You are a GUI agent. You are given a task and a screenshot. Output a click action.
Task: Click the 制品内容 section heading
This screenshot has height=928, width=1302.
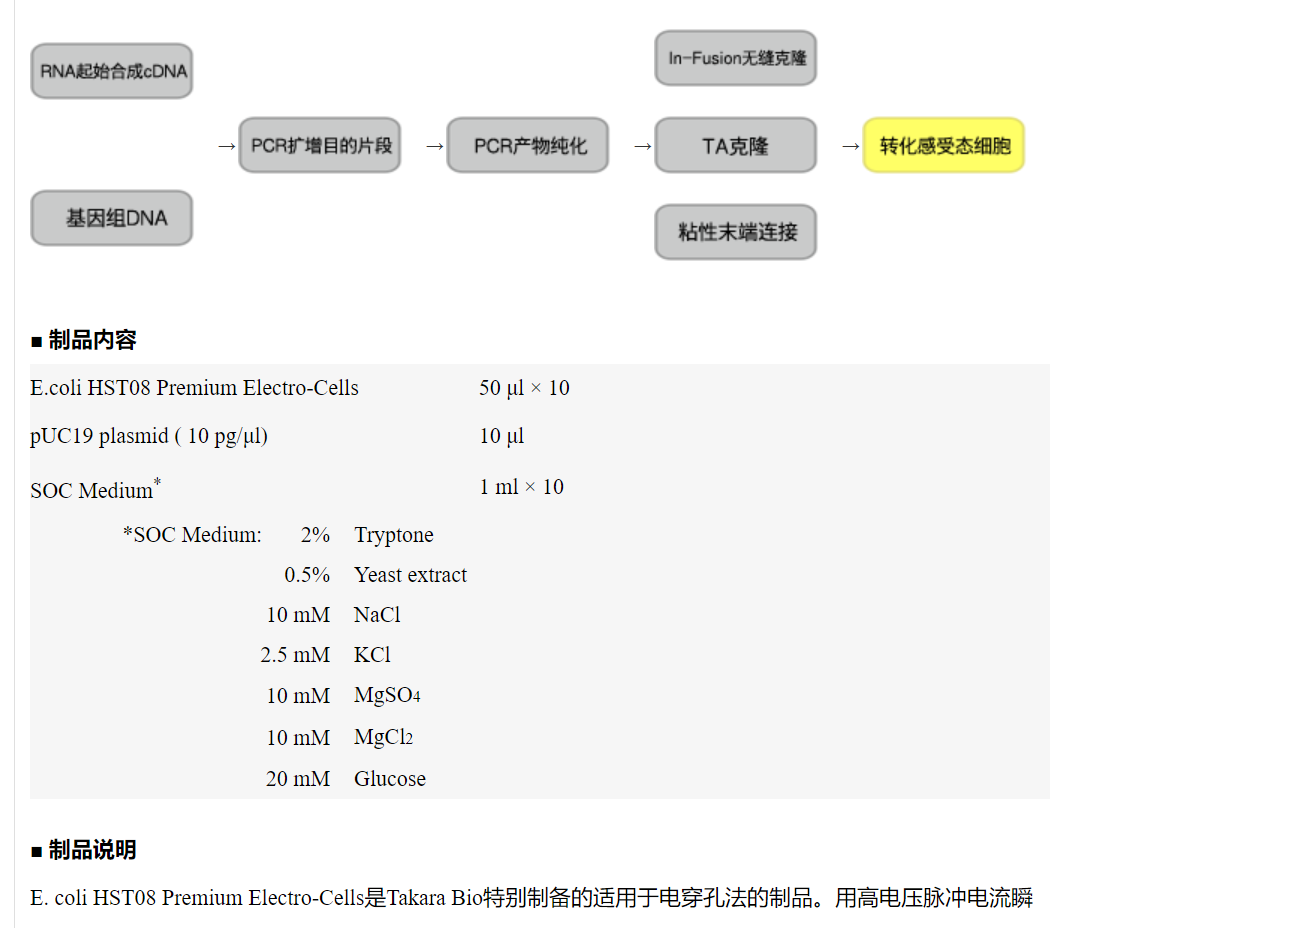pyautogui.click(x=91, y=340)
